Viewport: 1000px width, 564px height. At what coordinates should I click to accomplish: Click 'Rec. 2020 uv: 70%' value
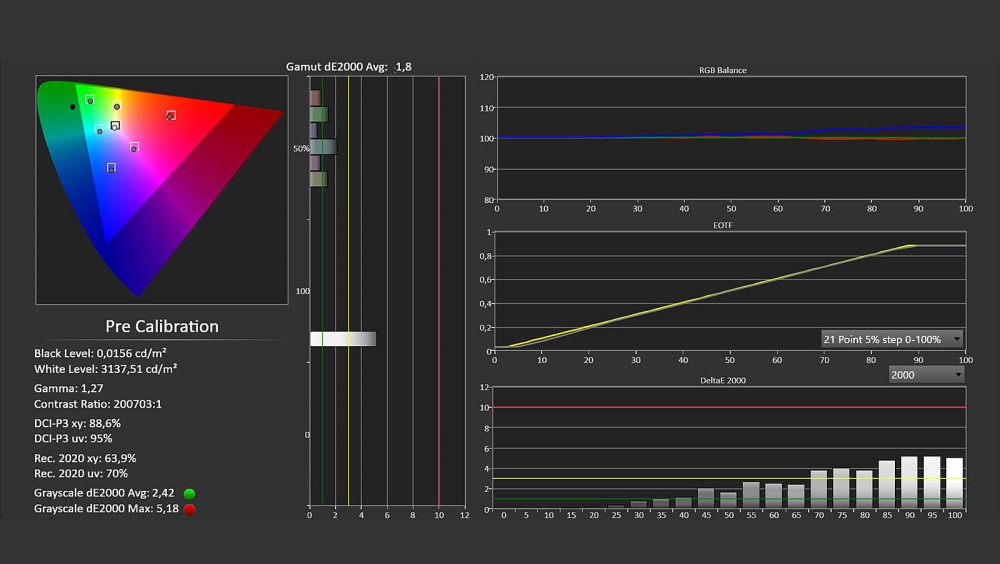[x=81, y=473]
